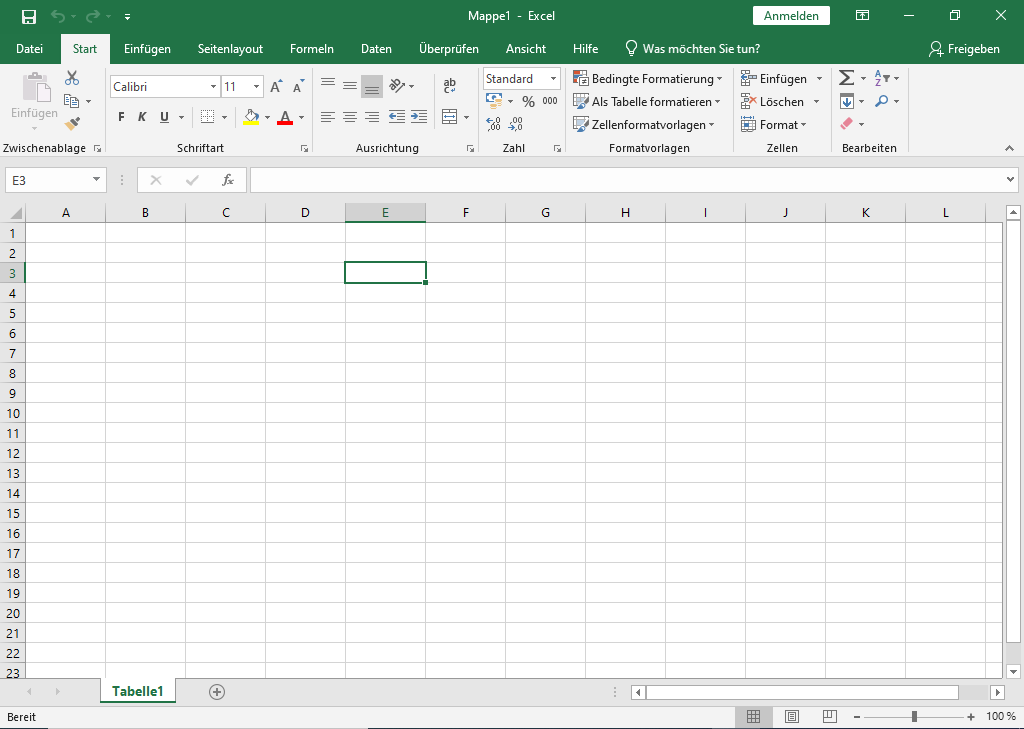Expand the Standard number format dropdown
The height and width of the screenshot is (729, 1024).
coord(553,79)
